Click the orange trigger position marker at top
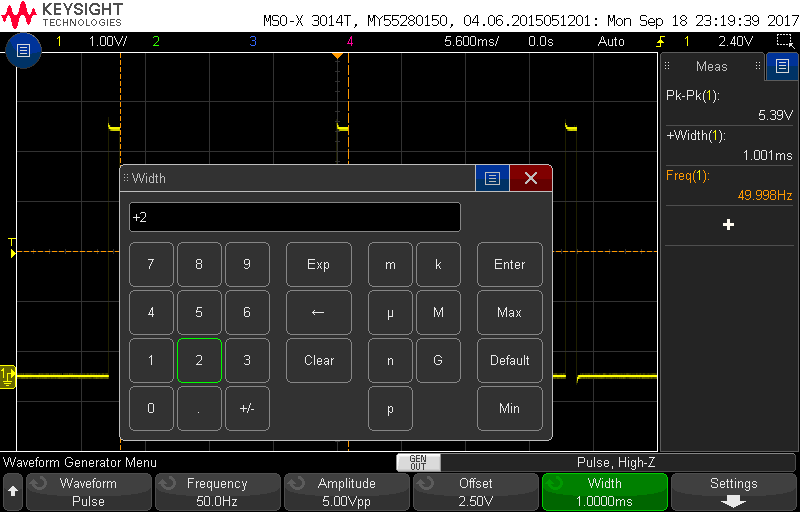This screenshot has width=800, height=512. click(x=337, y=56)
